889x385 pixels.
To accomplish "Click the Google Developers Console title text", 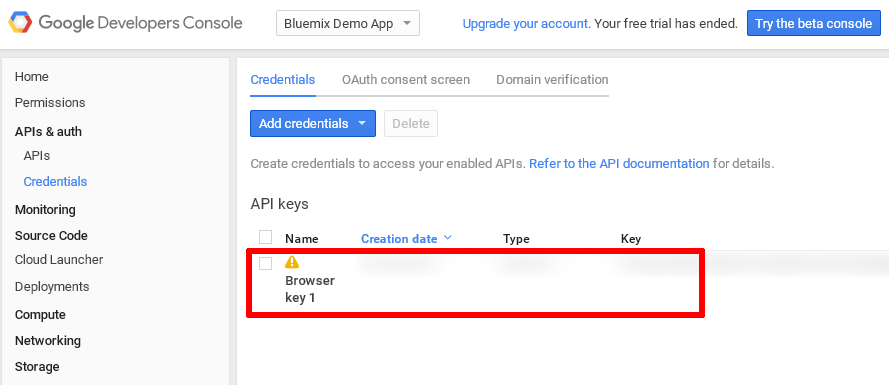I will 141,23.
